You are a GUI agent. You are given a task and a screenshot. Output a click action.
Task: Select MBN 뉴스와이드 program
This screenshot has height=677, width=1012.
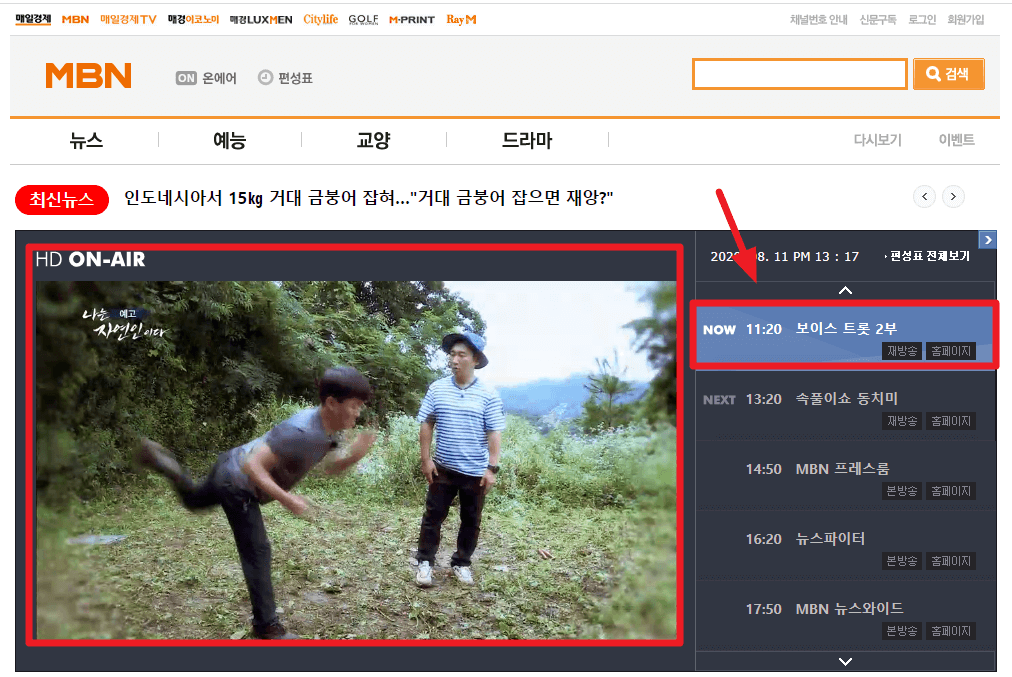pos(849,609)
